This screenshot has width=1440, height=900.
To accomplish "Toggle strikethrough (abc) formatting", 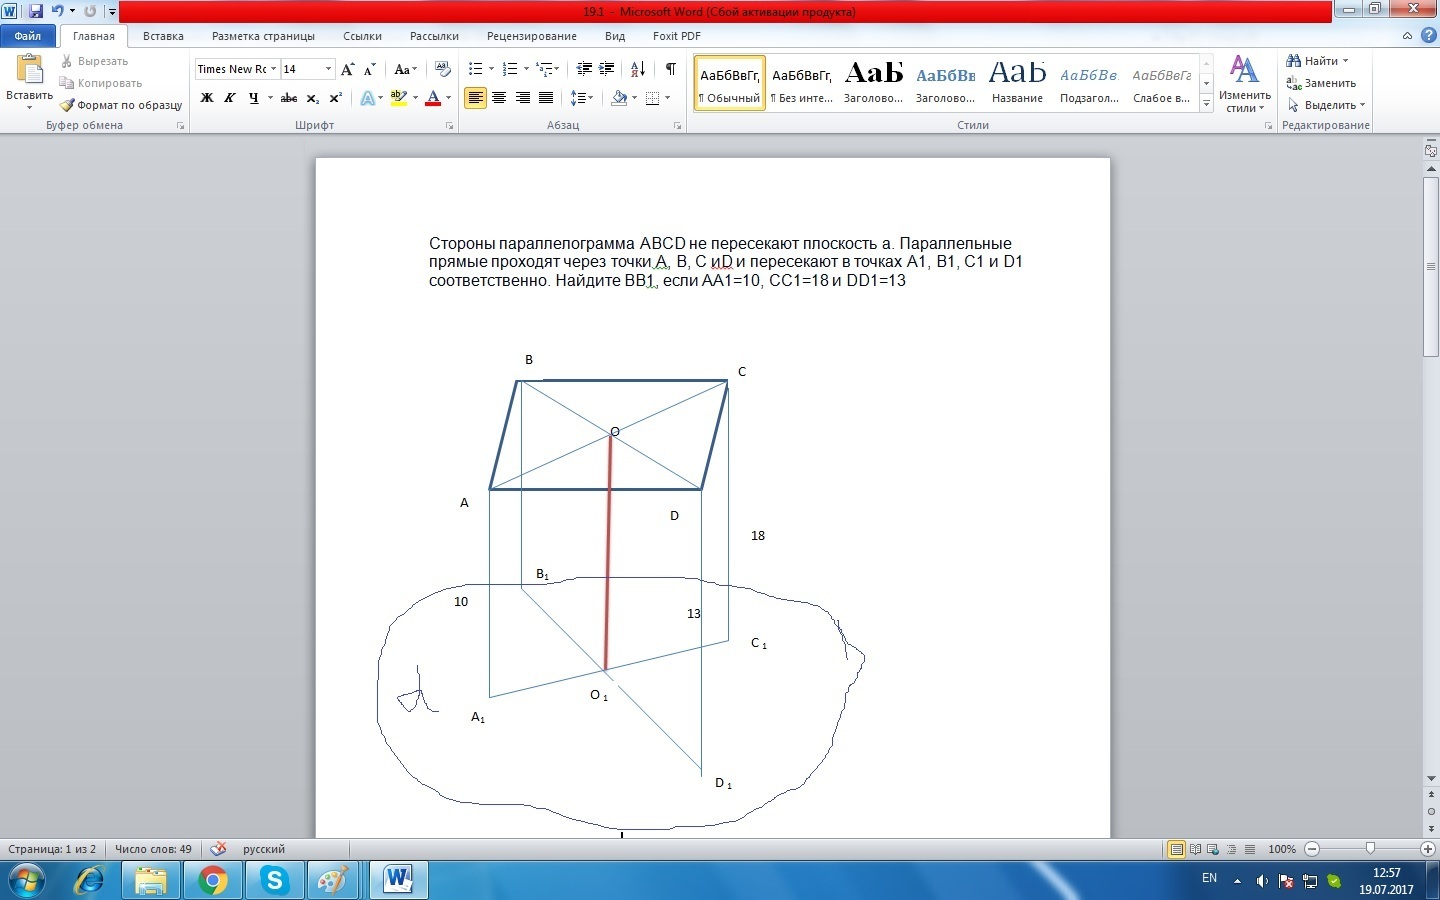I will 289,98.
